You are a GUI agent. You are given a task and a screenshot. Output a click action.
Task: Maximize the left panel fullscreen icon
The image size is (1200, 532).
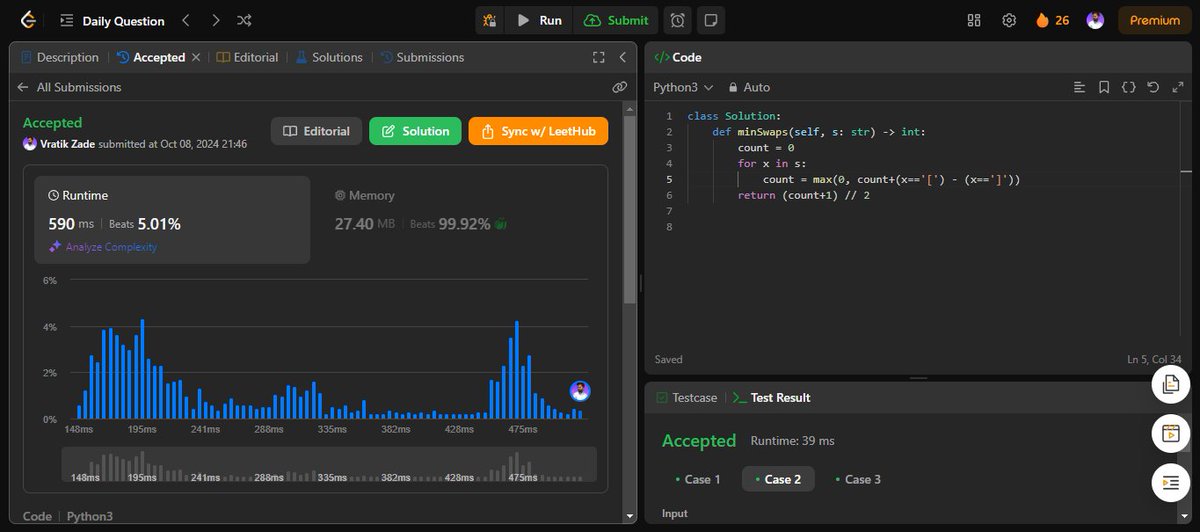[x=599, y=57]
